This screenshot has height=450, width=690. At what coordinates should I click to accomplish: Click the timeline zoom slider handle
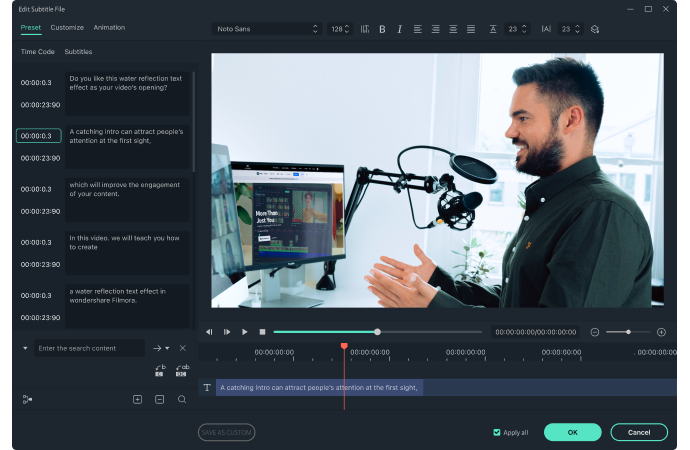point(628,332)
